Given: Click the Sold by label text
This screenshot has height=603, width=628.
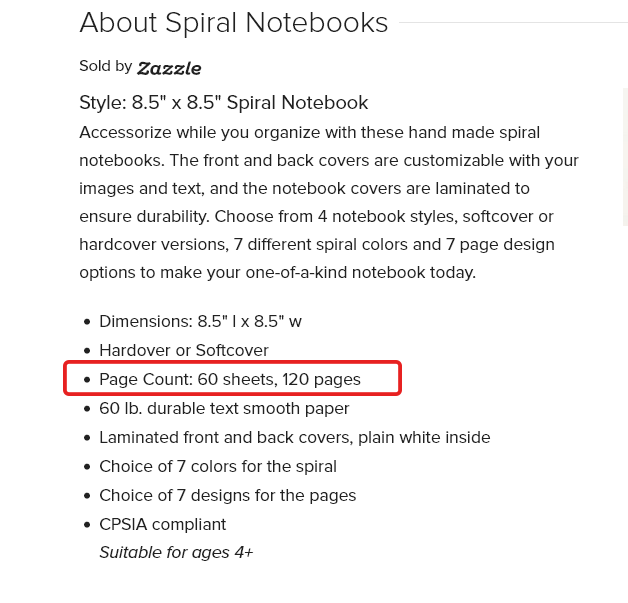Looking at the screenshot, I should pyautogui.click(x=106, y=66).
